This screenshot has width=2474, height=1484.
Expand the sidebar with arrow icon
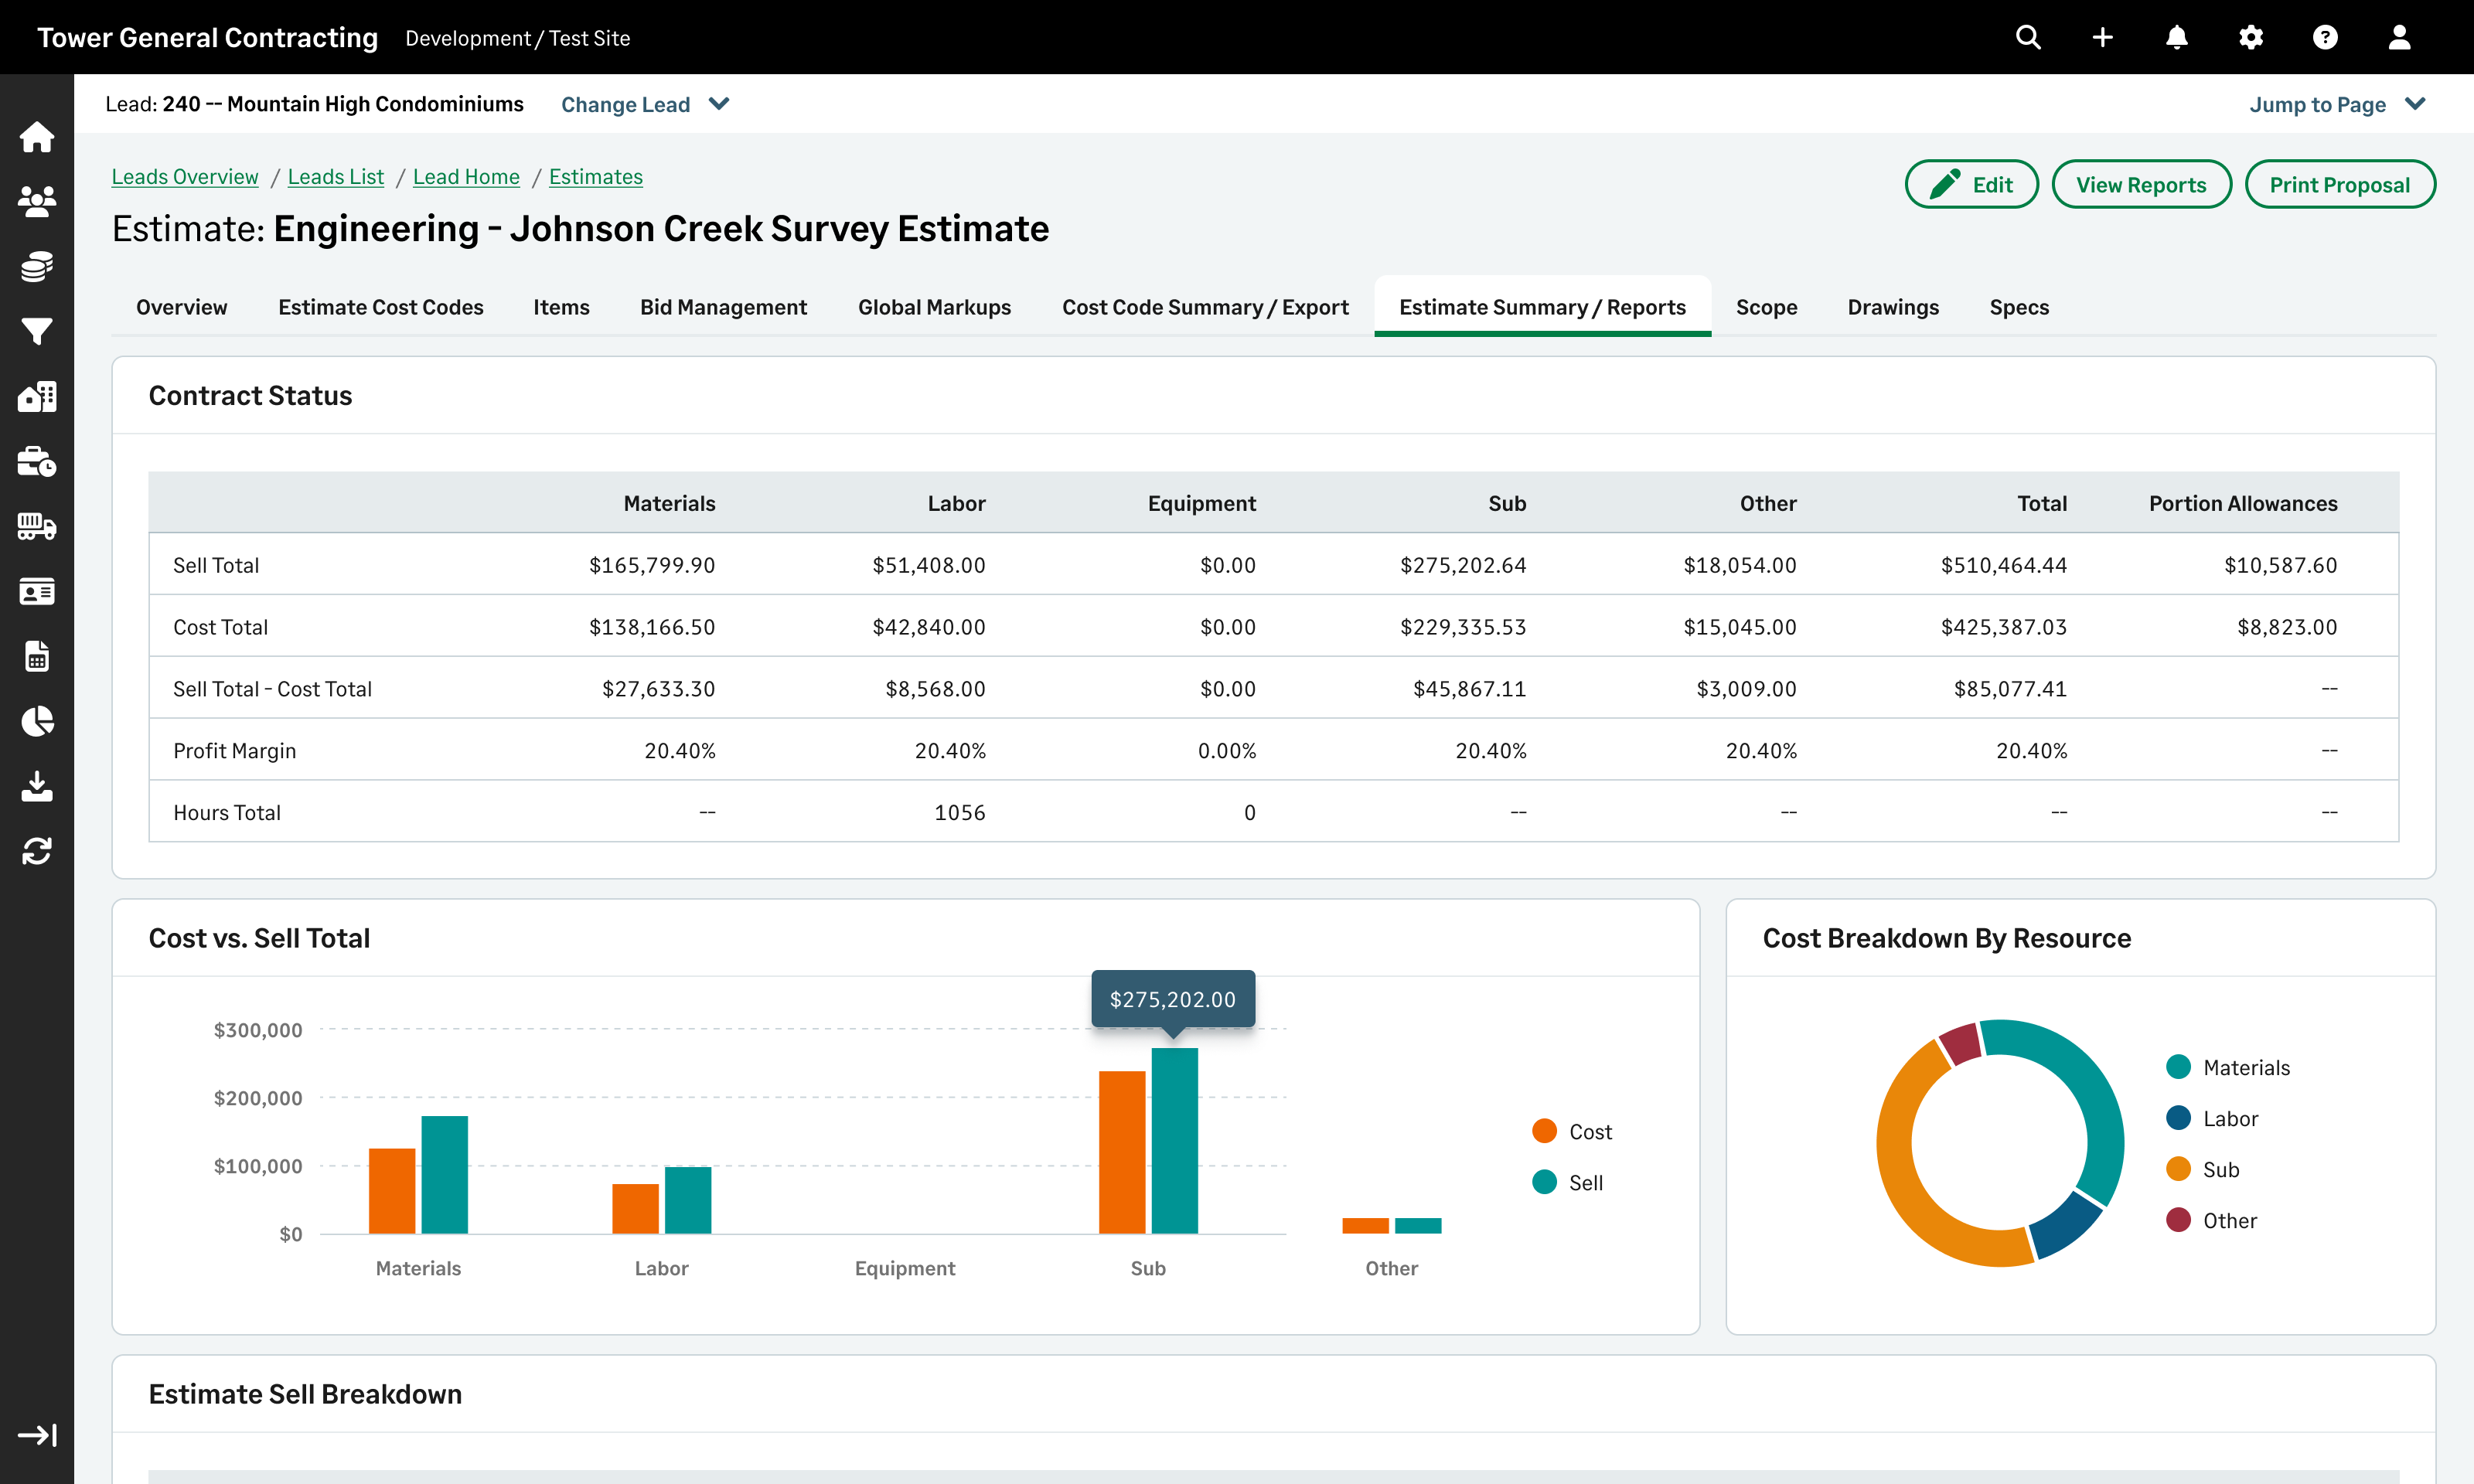(37, 1435)
